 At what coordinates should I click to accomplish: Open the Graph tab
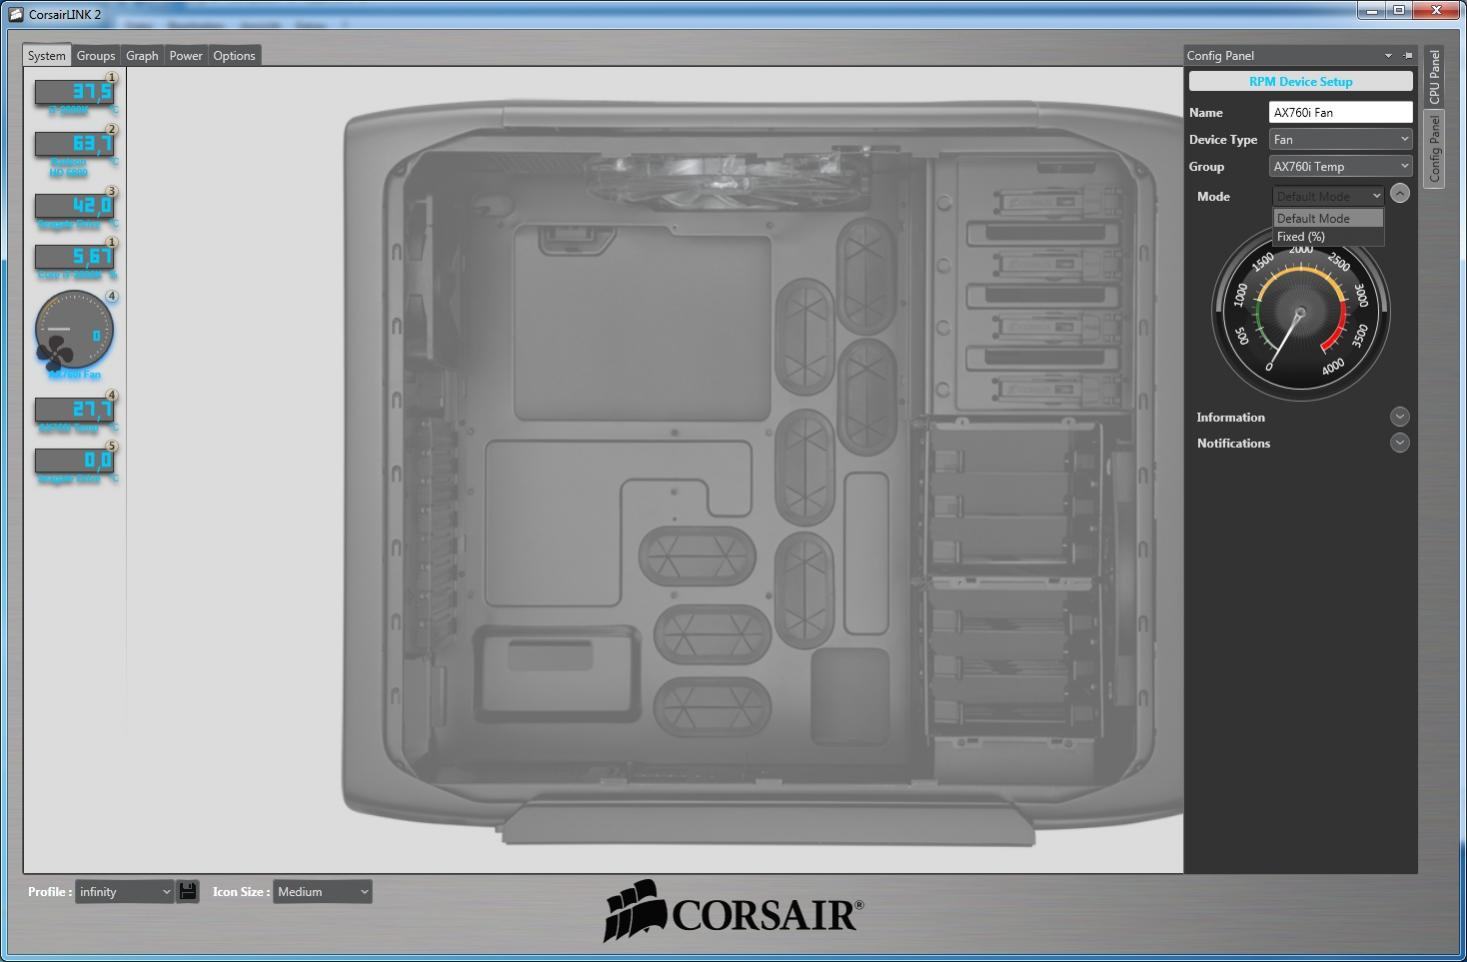pos(142,56)
